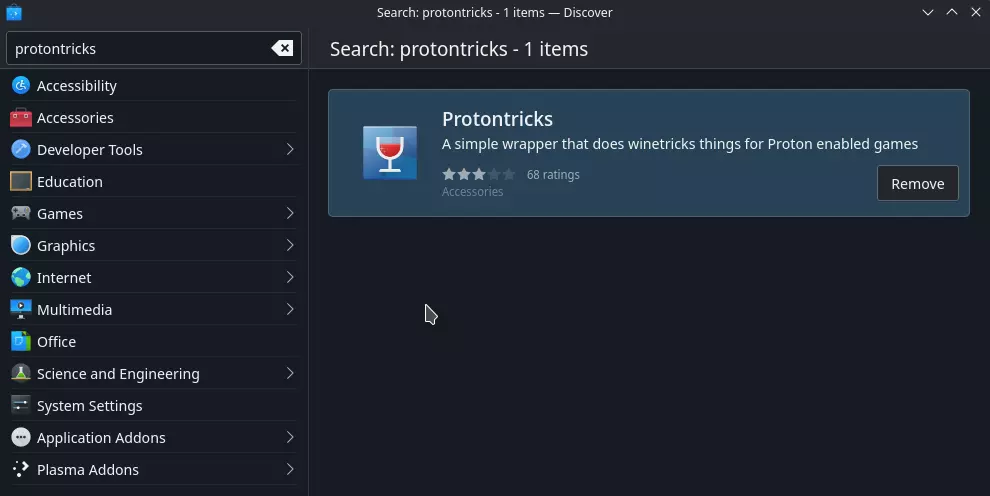Clear the search field text

pos(282,48)
